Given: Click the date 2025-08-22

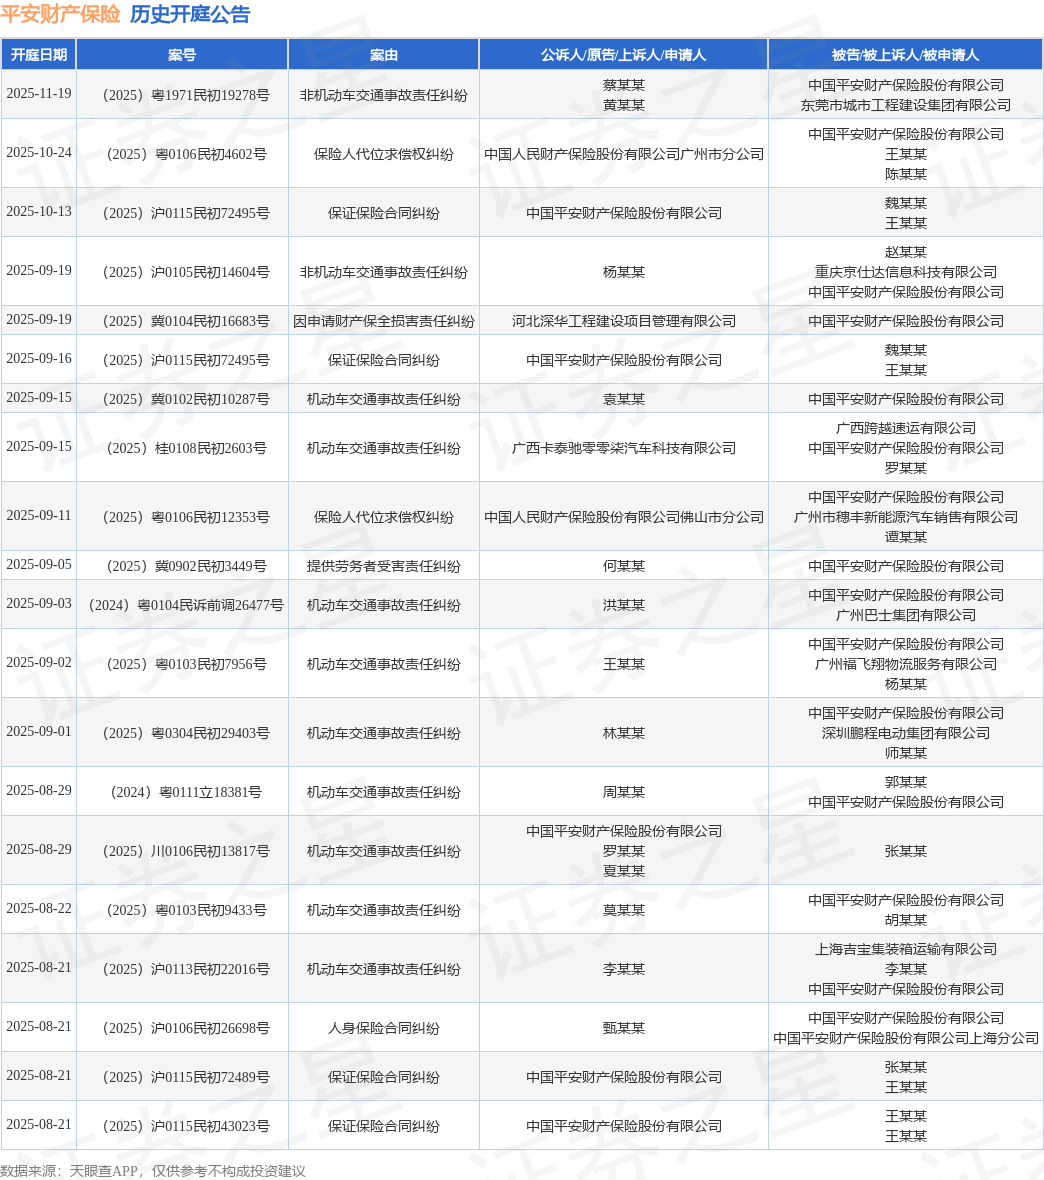Looking at the screenshot, I should (x=39, y=908).
